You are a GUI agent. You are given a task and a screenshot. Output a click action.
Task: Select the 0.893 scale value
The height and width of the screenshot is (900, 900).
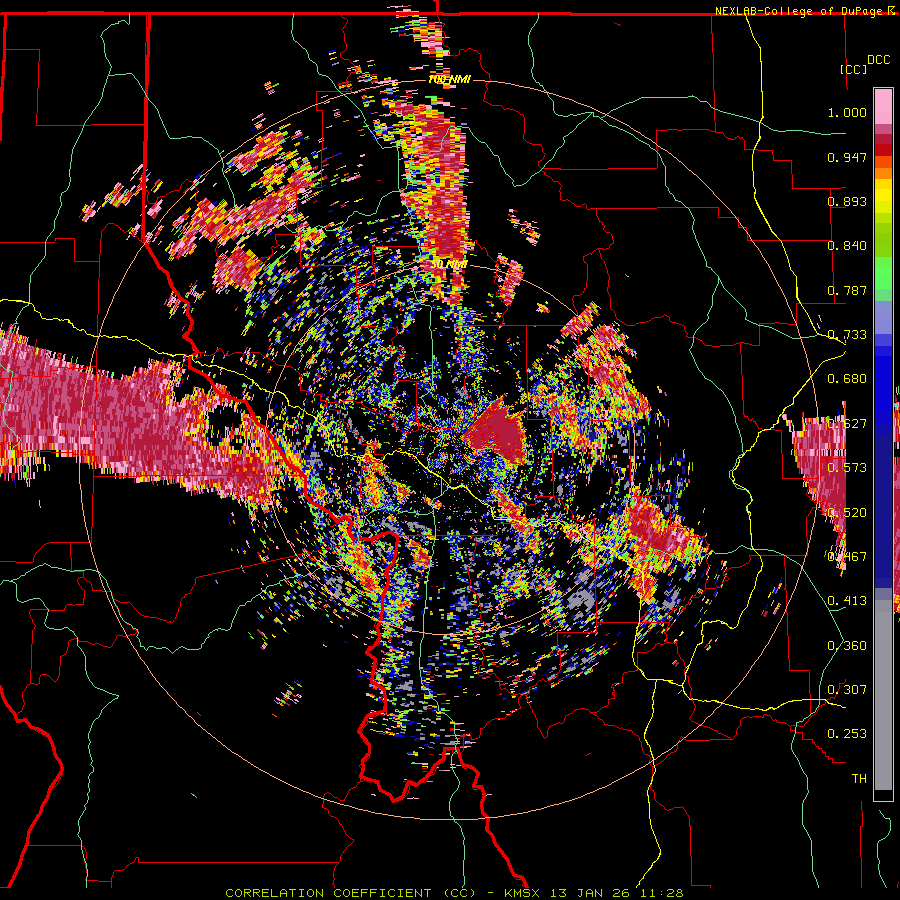click(x=847, y=201)
